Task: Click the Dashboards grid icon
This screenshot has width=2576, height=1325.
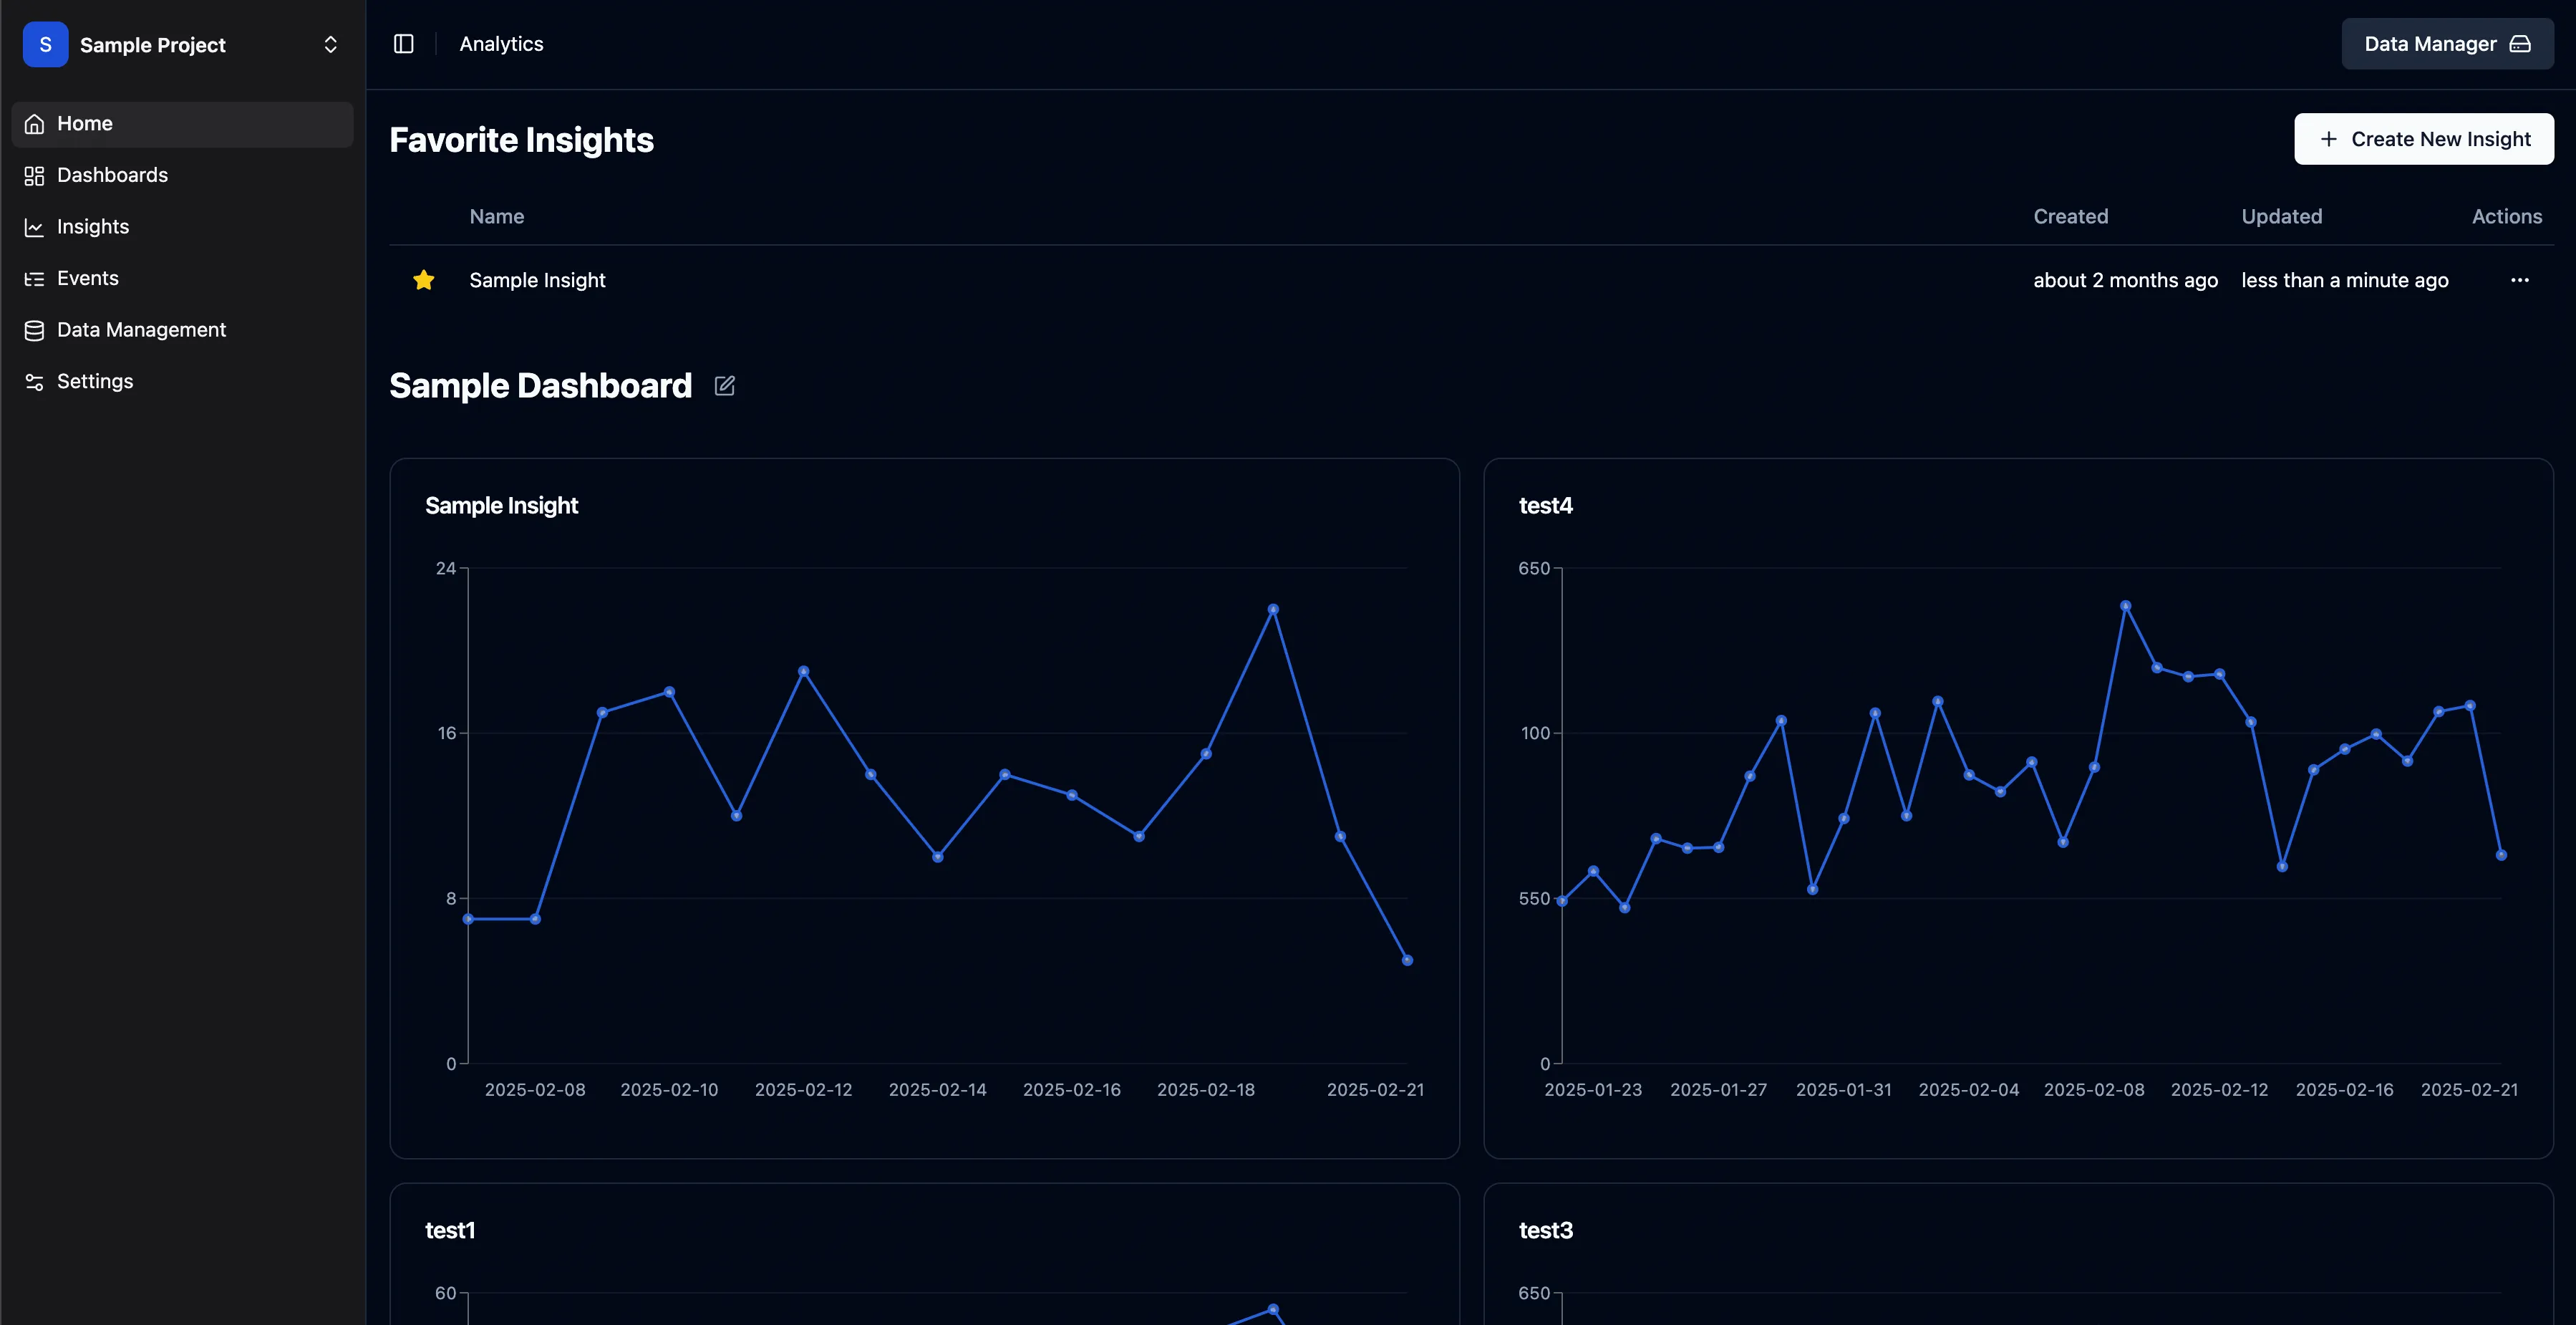Action: pyautogui.click(x=34, y=176)
